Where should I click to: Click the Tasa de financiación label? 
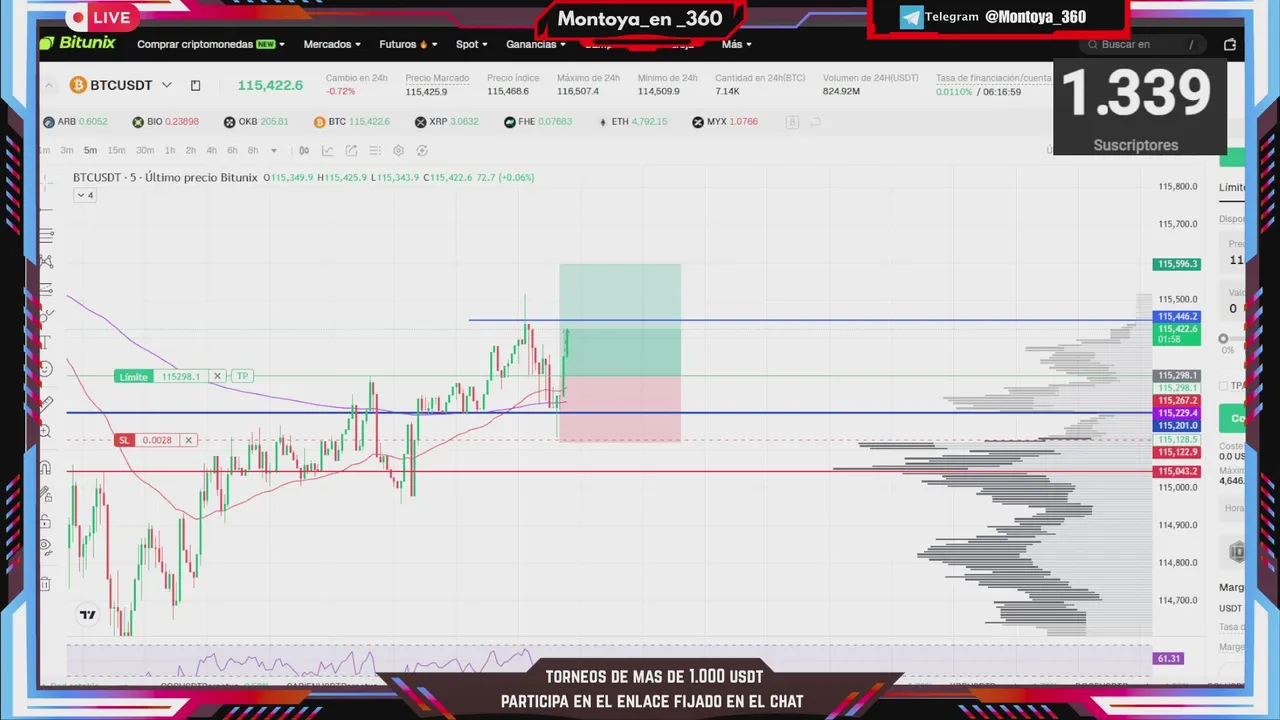pyautogui.click(x=993, y=78)
